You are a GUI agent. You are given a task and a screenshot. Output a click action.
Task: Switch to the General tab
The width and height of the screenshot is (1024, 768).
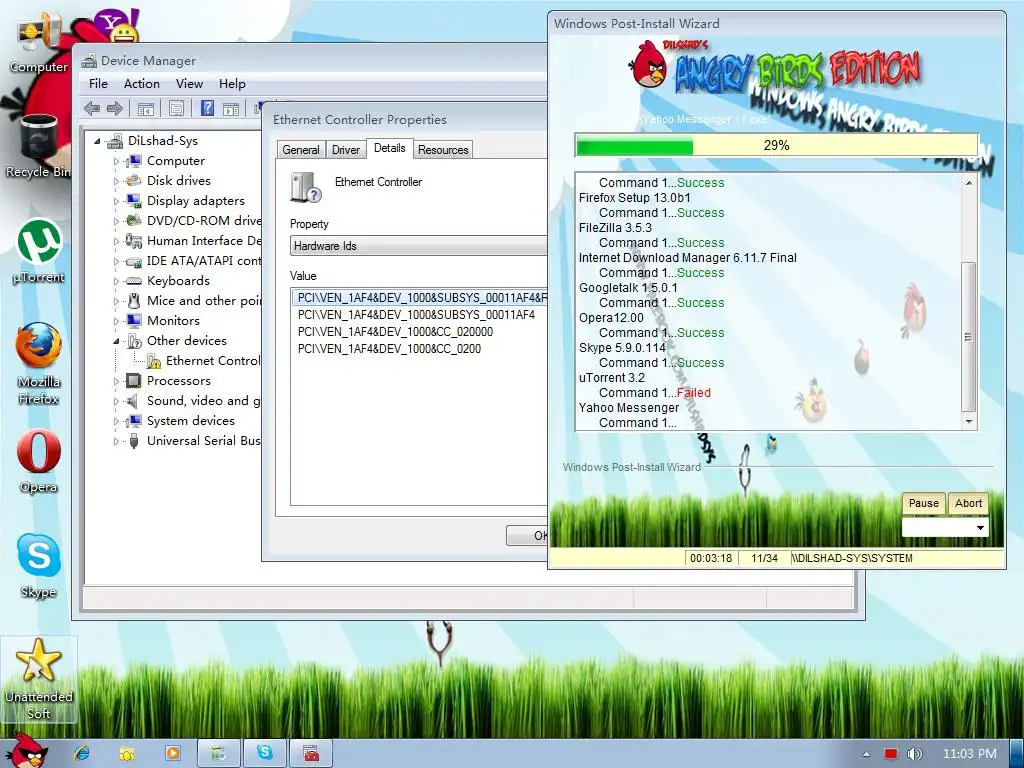(x=300, y=150)
